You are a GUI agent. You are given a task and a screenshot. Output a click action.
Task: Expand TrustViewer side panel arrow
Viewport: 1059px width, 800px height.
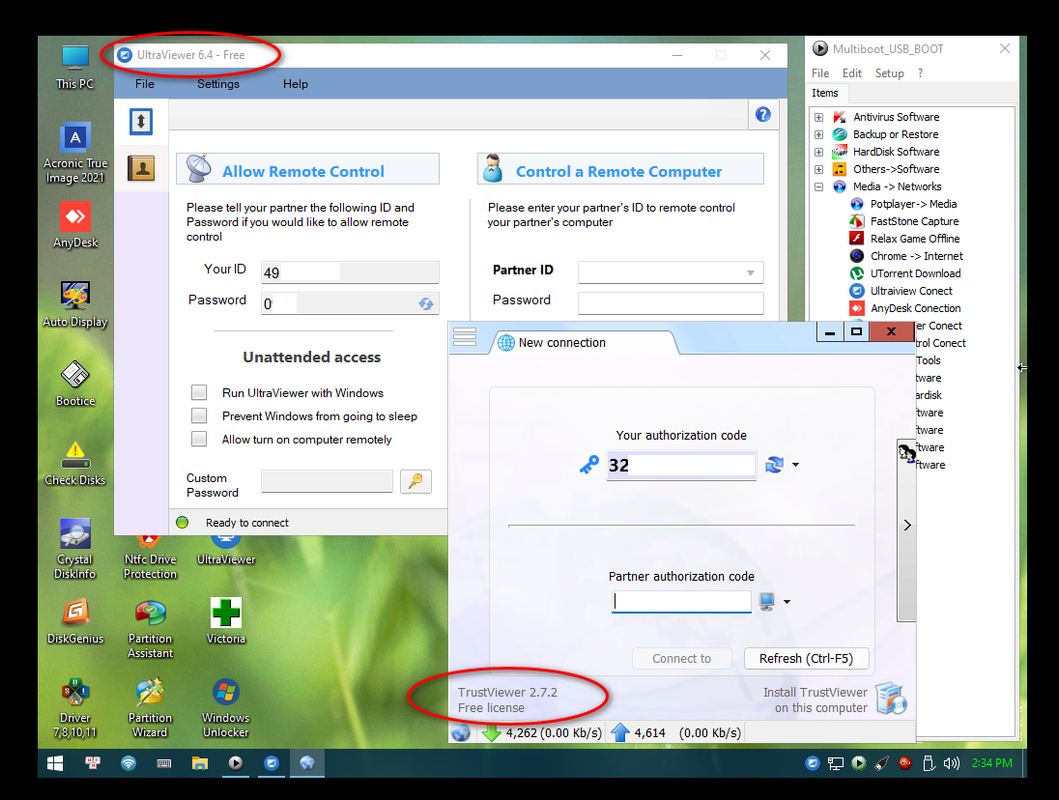(x=907, y=525)
